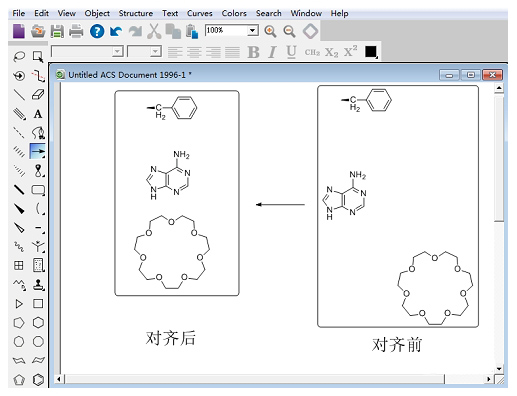Select the Templates stamp tool

38,285
